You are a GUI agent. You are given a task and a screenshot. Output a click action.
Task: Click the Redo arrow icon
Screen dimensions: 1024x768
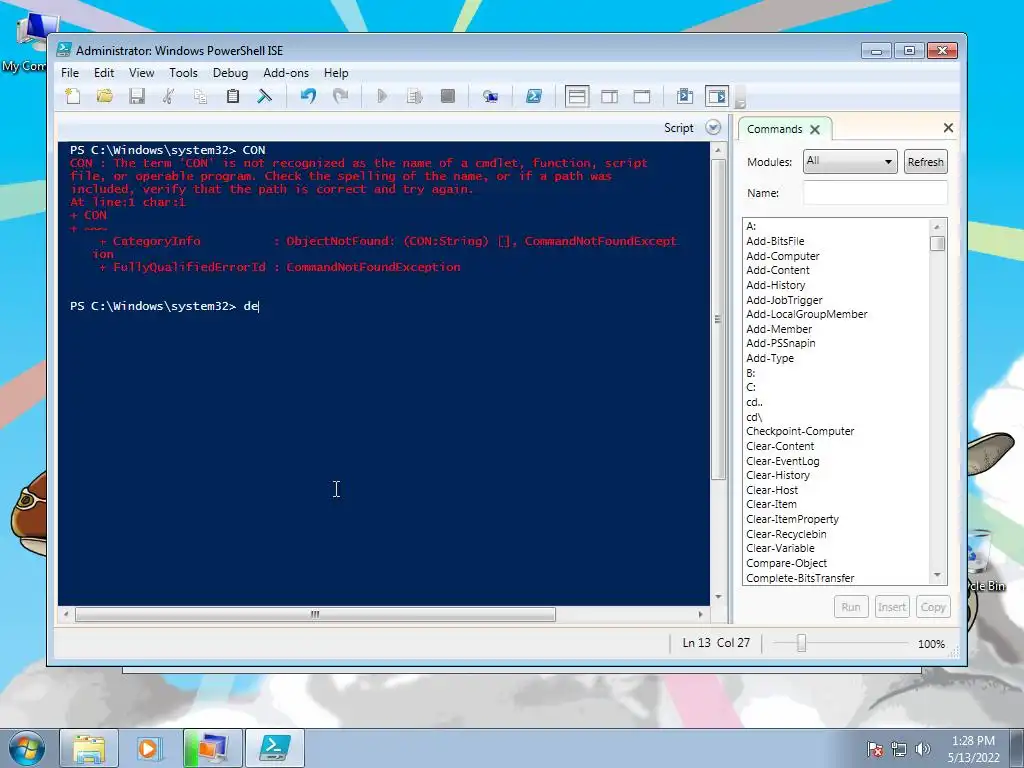pos(340,97)
